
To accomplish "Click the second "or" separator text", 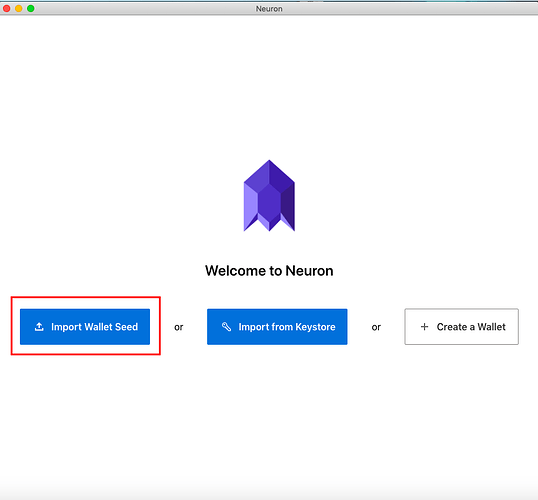I will [x=376, y=327].
